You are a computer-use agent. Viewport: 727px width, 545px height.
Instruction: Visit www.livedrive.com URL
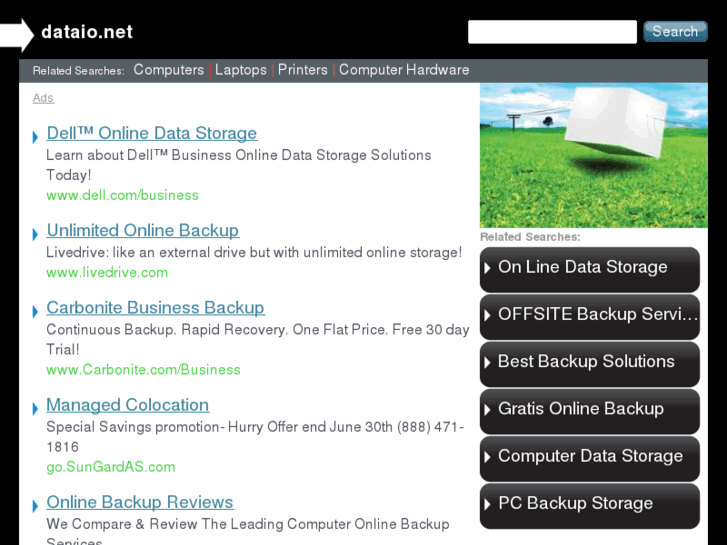click(x=107, y=273)
